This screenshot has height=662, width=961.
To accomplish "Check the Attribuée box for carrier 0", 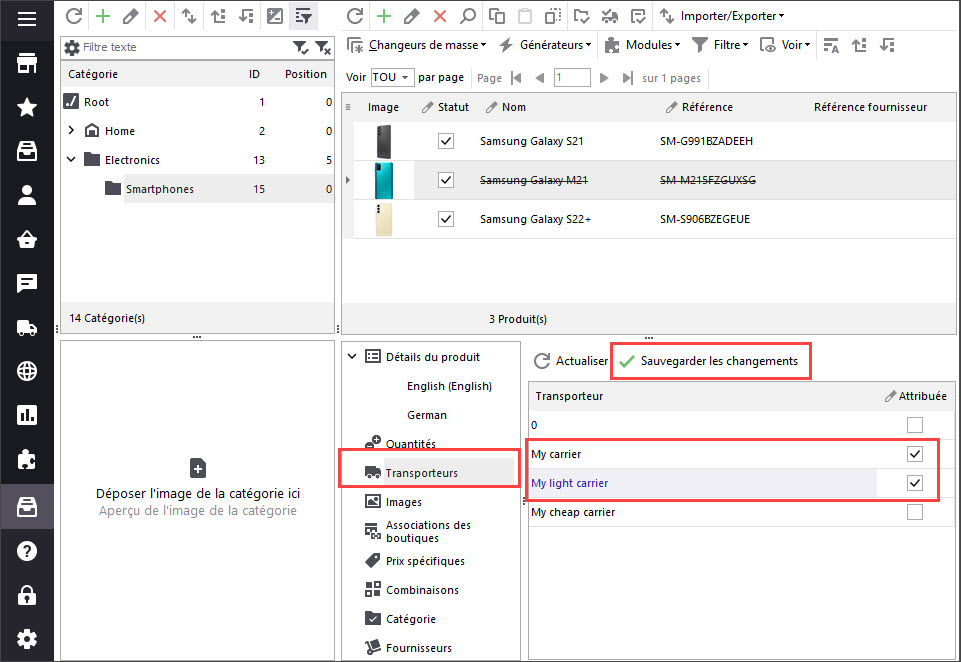I will click(915, 425).
